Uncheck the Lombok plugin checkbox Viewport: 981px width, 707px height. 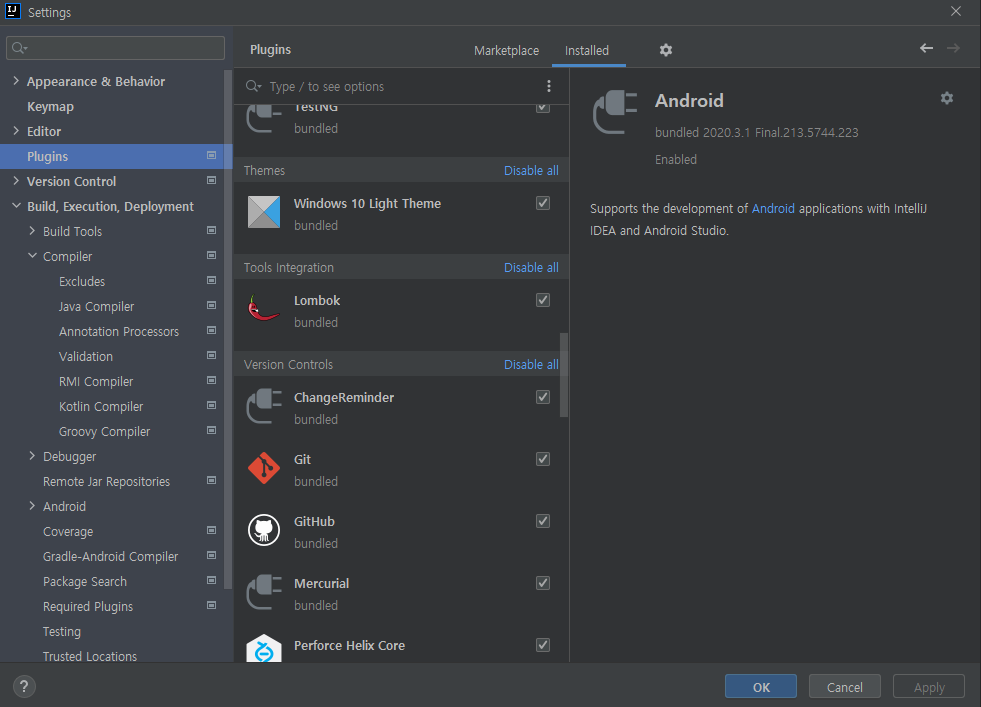[543, 300]
